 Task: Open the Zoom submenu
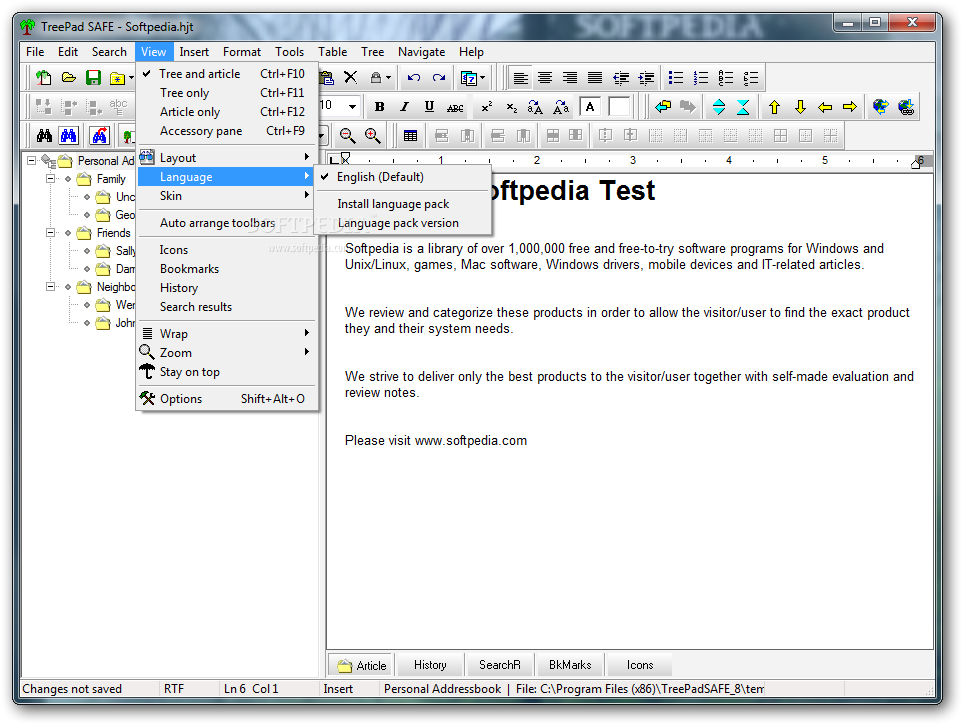pos(227,353)
